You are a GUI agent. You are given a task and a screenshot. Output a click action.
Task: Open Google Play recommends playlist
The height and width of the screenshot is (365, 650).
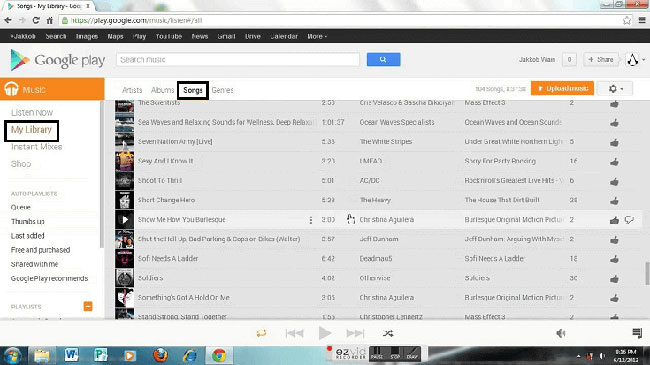(x=49, y=278)
